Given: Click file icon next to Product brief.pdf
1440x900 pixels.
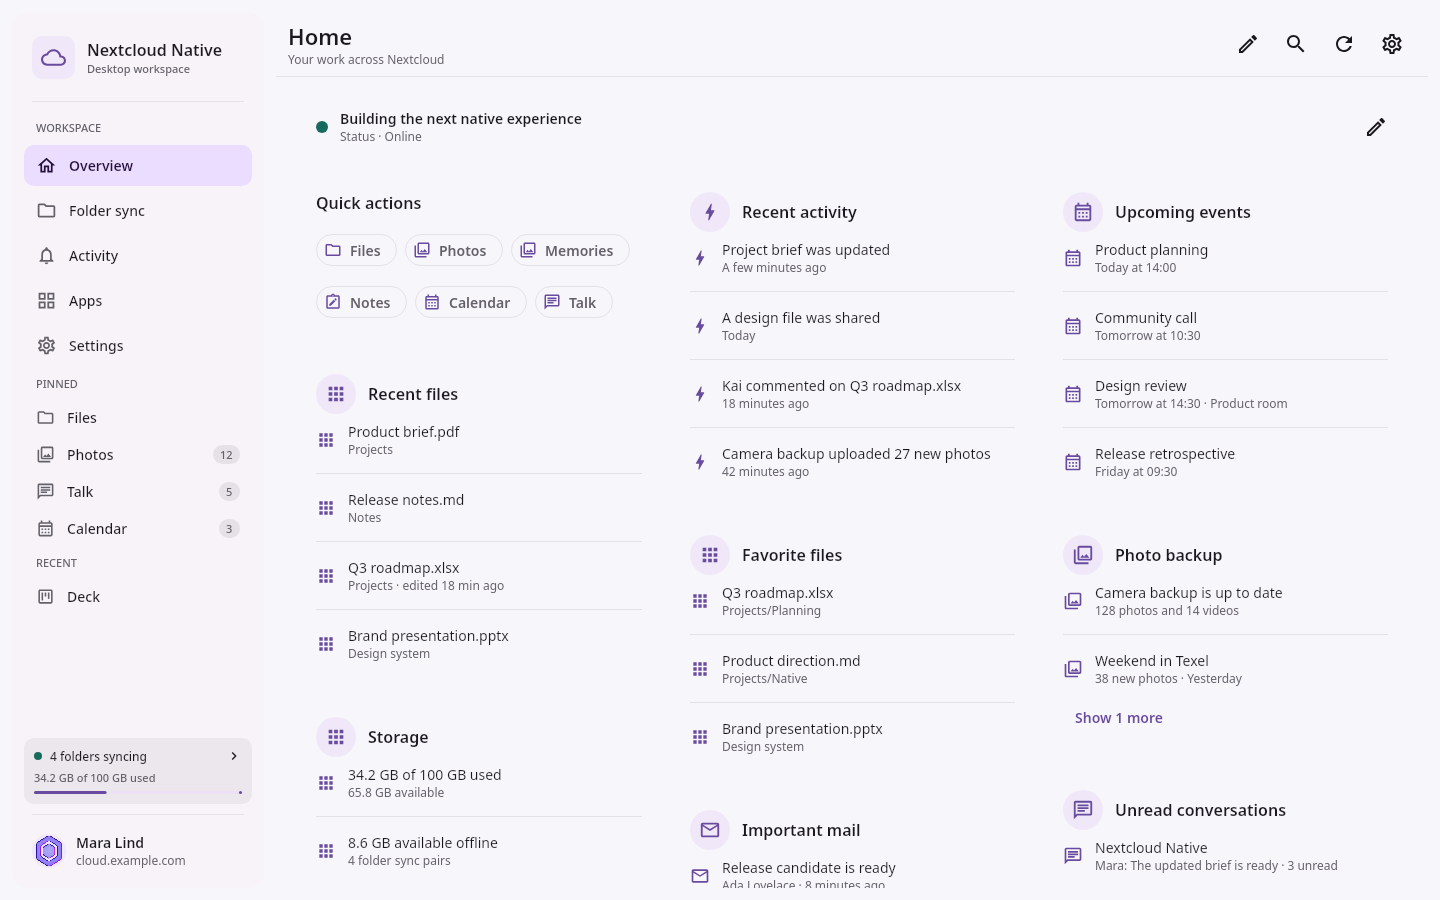Looking at the screenshot, I should point(326,440).
